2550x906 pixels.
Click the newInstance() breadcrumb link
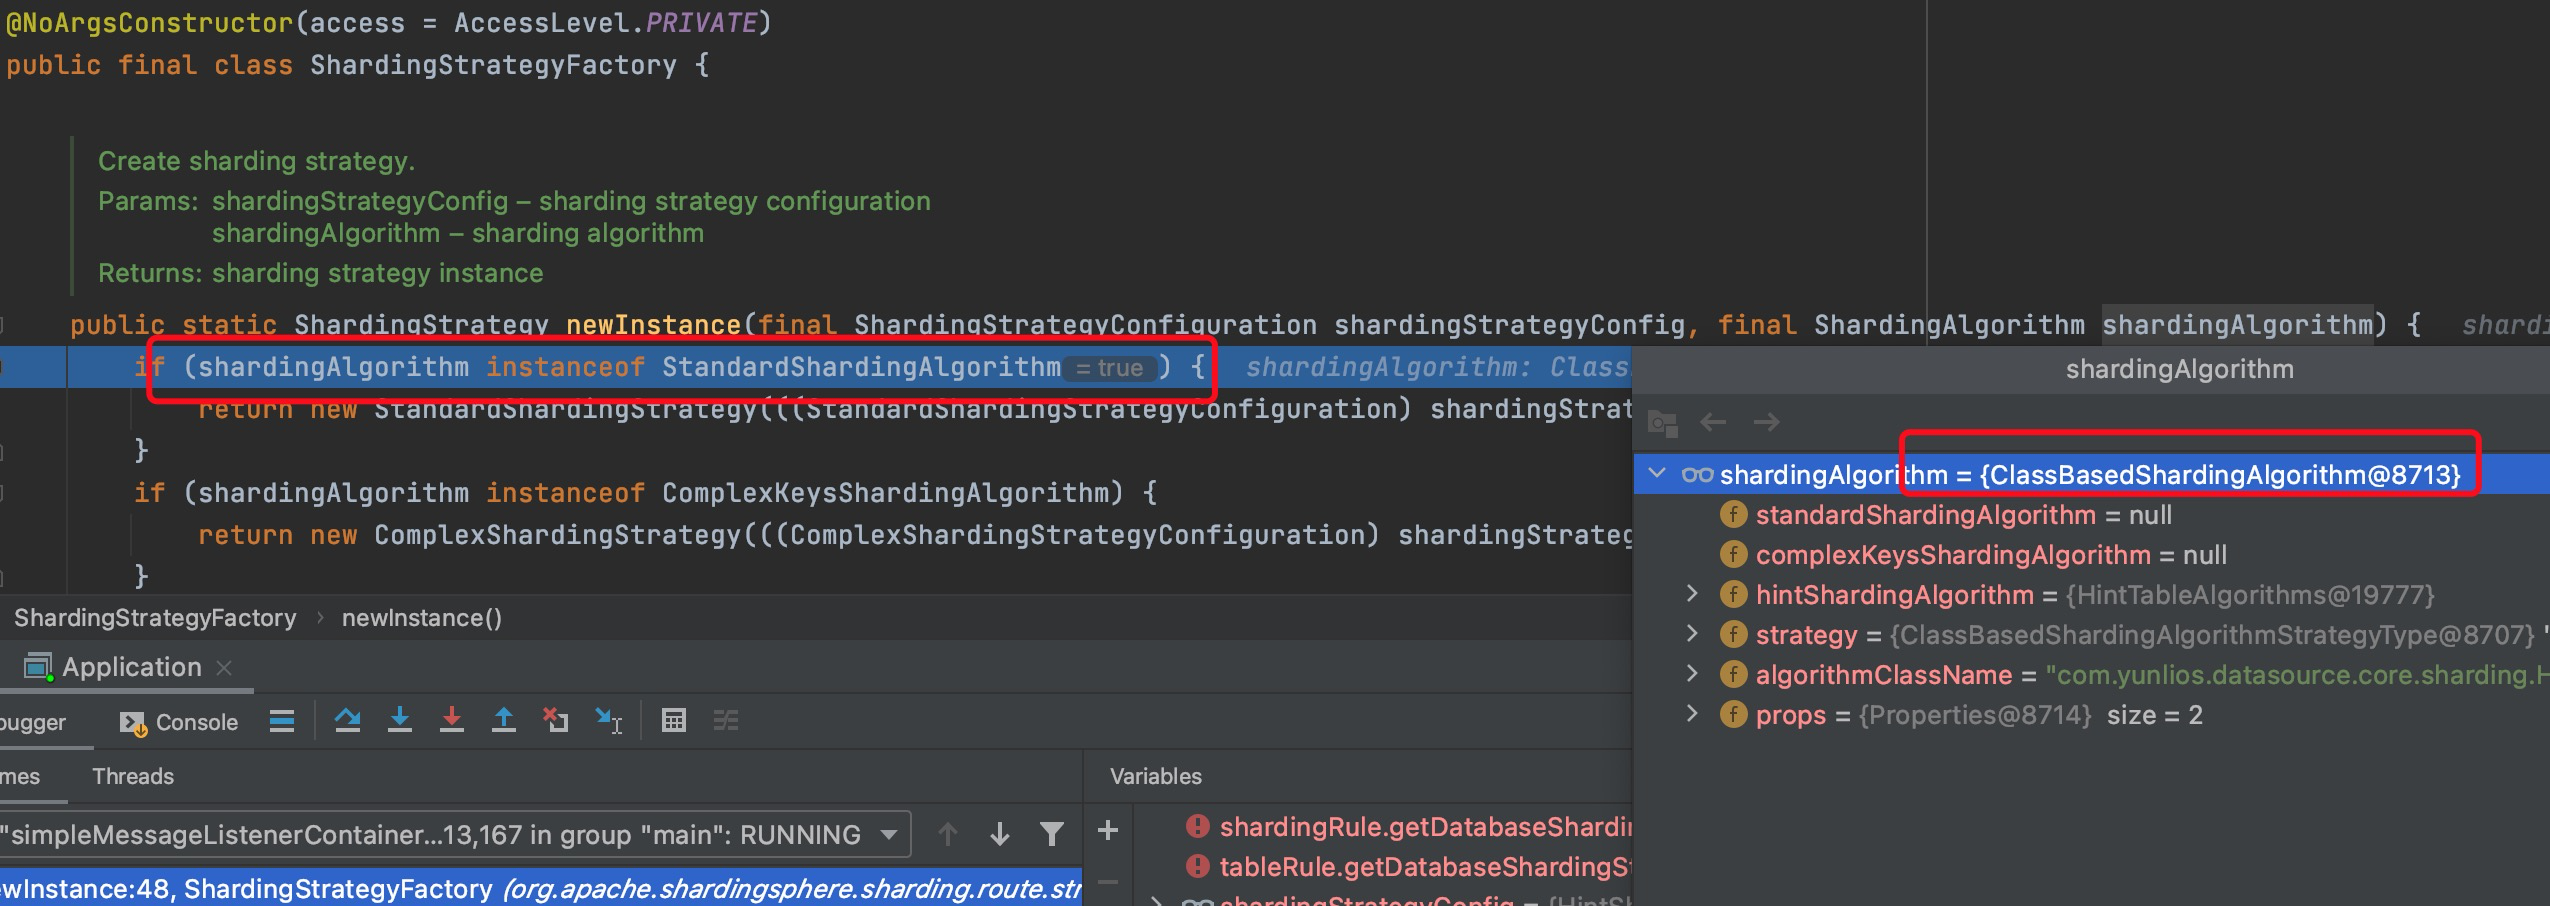coord(421,617)
